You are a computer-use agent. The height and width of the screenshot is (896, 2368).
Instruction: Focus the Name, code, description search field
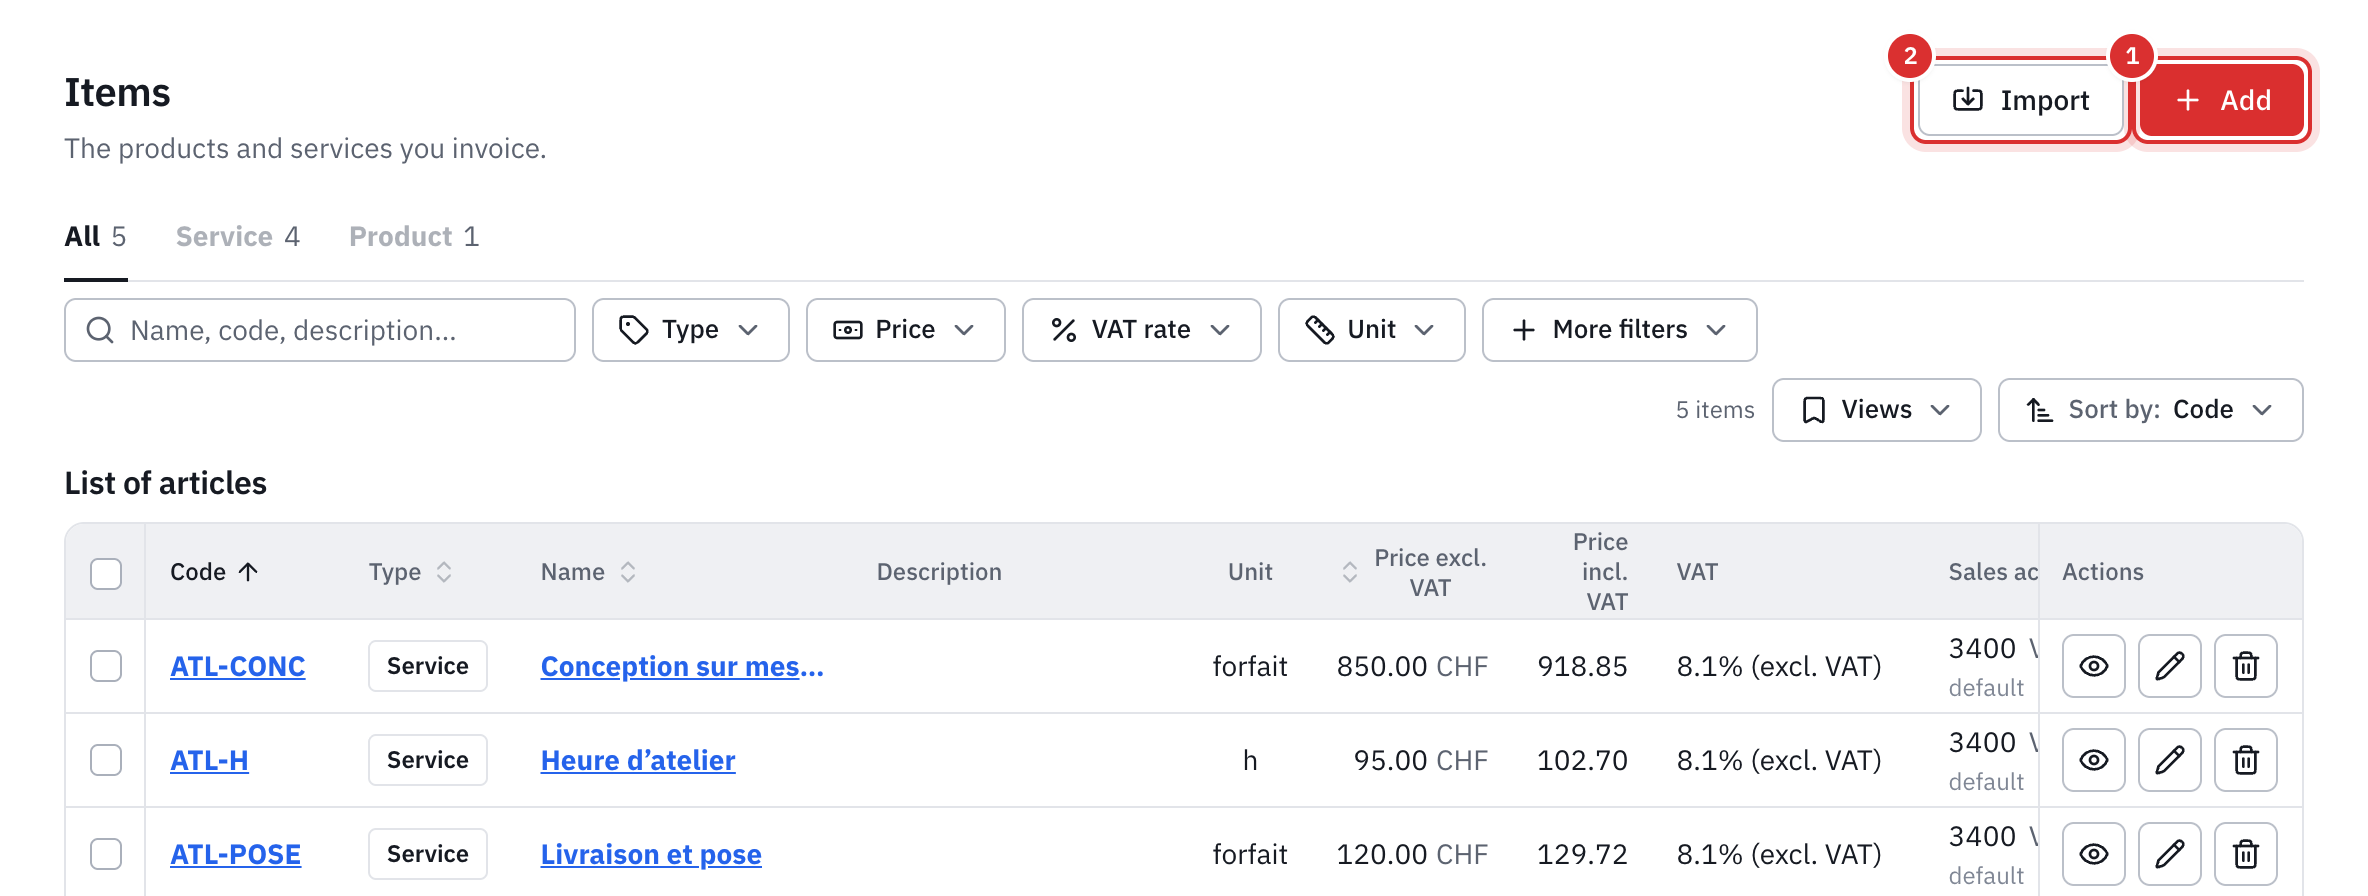320,330
